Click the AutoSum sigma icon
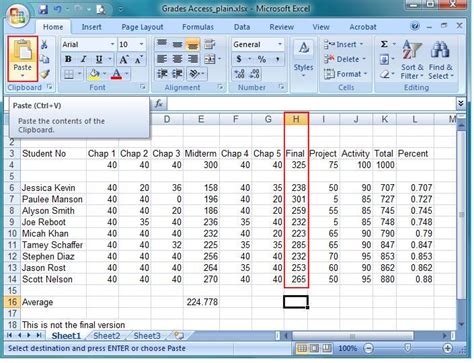 point(384,44)
